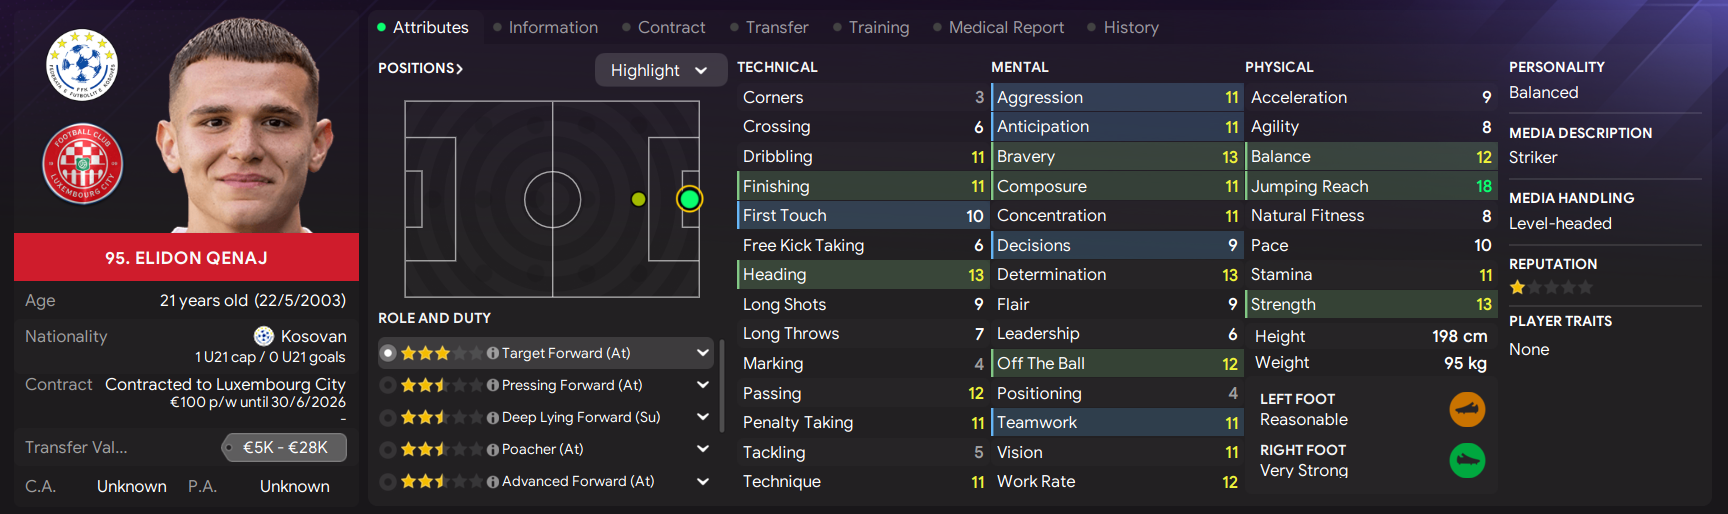The image size is (1728, 514).
Task: Expand the Positions header arrow
Action: [x=420, y=68]
